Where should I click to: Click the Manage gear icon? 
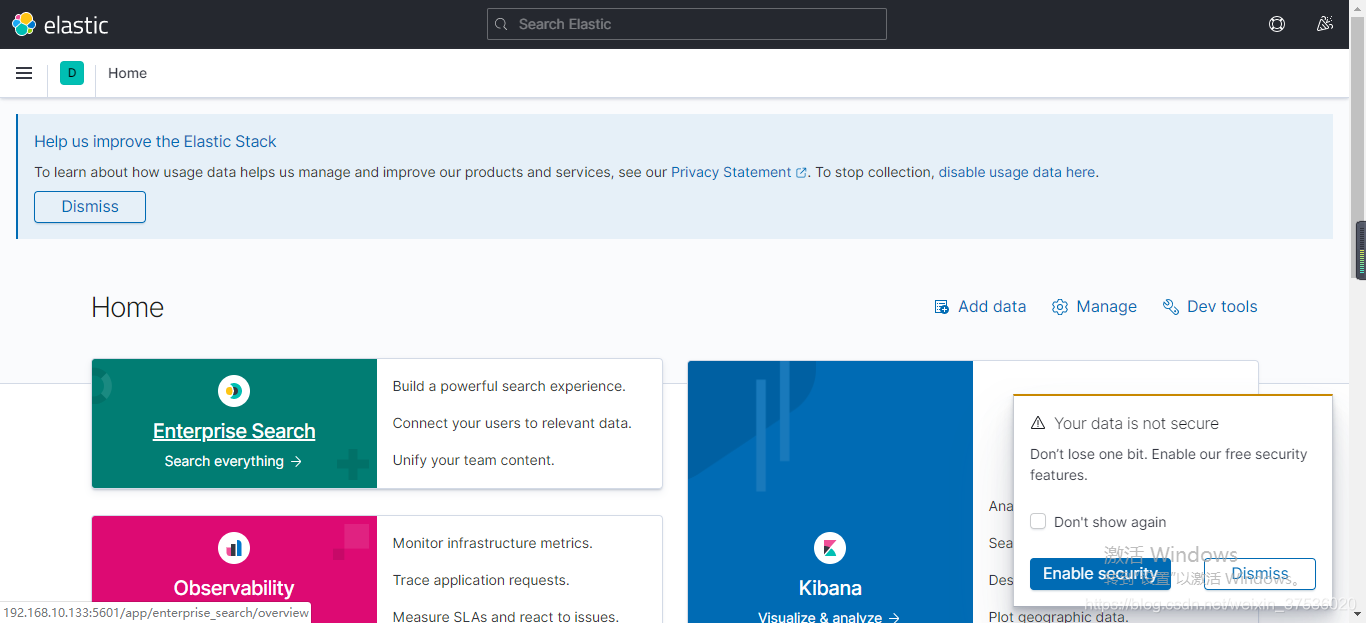tap(1060, 307)
